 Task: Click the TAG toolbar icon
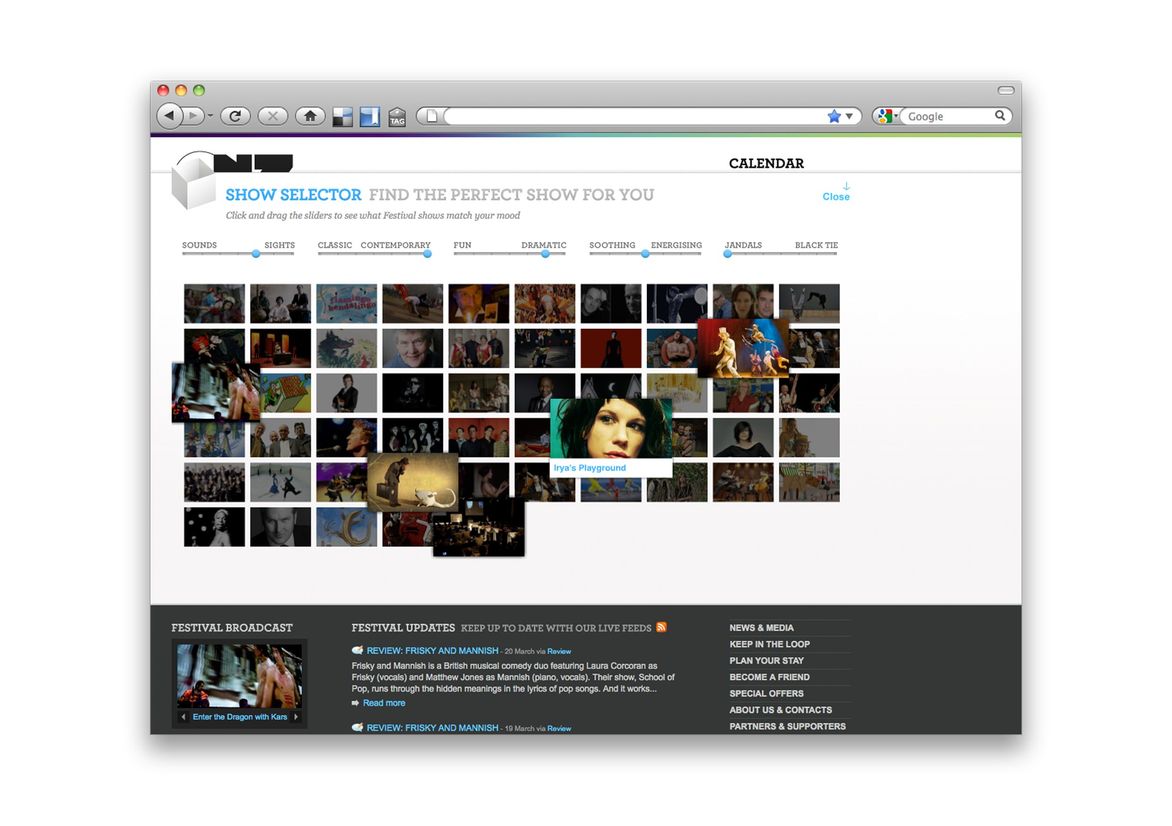(397, 117)
